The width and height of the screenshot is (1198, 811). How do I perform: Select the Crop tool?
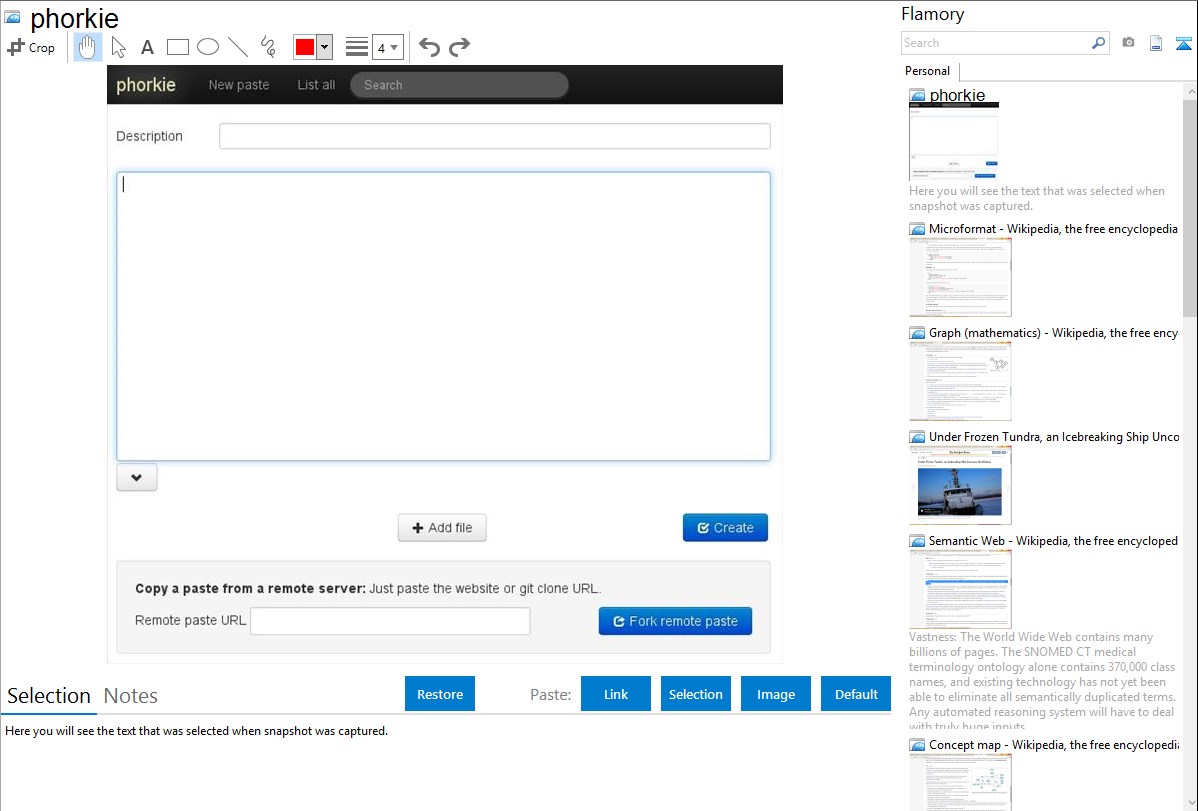(x=31, y=47)
